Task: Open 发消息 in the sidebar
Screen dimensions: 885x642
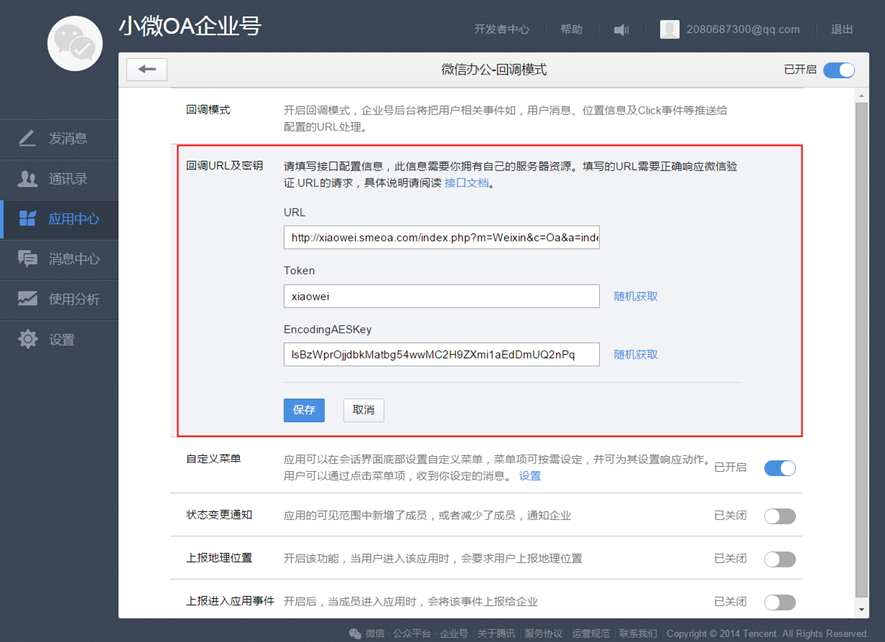Action: point(59,139)
